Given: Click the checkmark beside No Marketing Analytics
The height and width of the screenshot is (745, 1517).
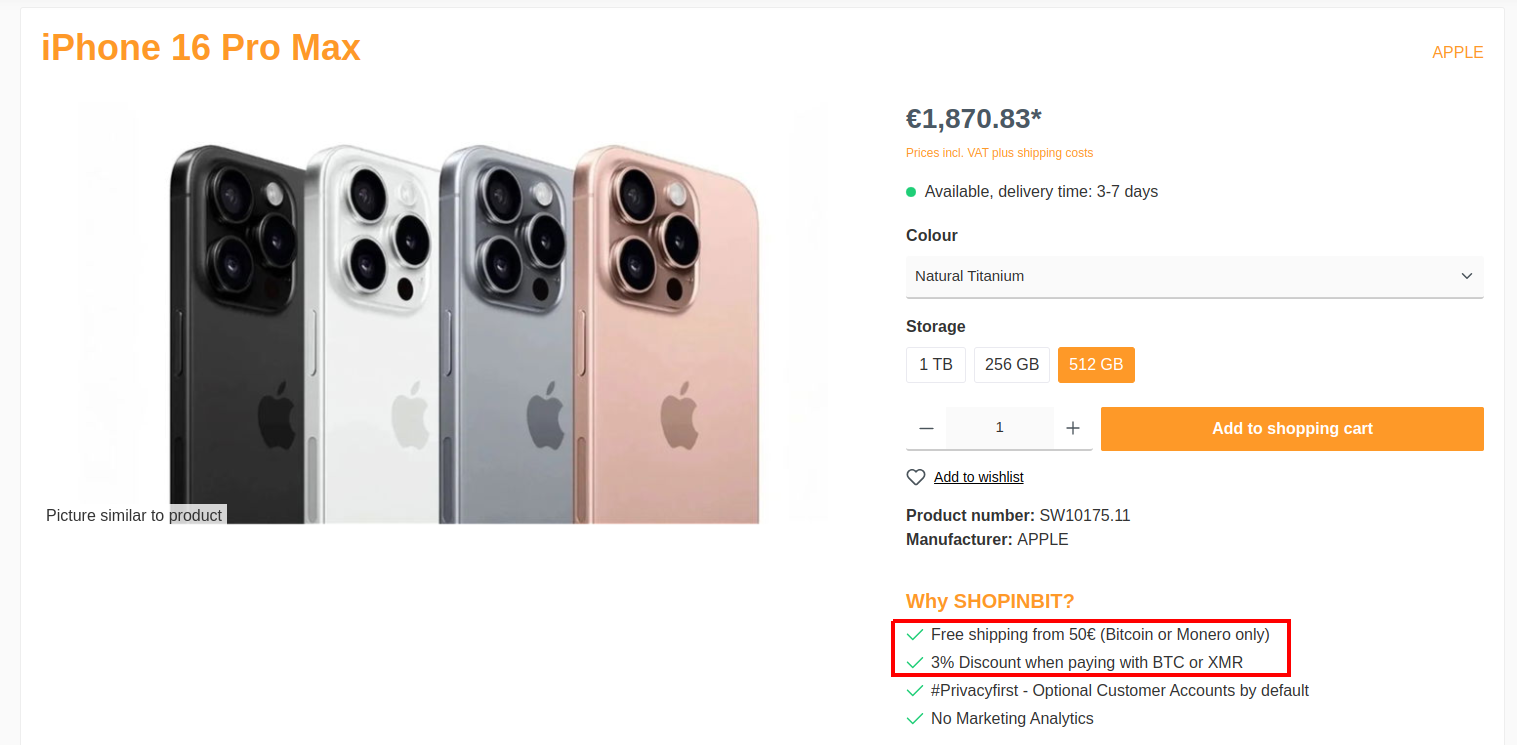Looking at the screenshot, I should click(x=914, y=718).
